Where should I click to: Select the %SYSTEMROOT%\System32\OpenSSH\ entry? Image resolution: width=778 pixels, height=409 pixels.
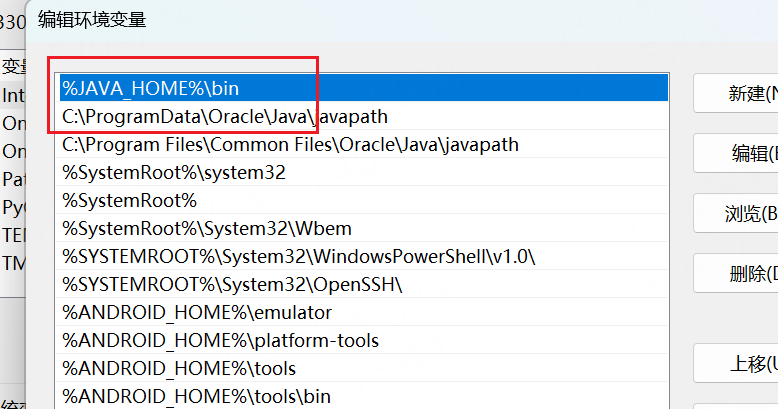(x=363, y=284)
